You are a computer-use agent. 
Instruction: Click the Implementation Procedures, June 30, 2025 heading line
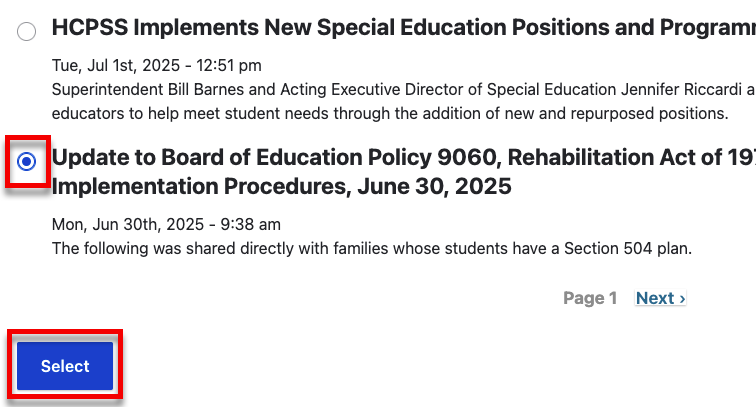281,186
